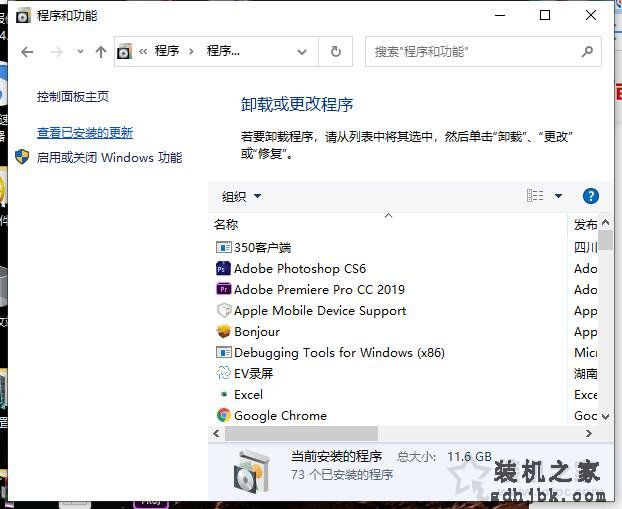Screen dimensions: 622x509
Task: Click the small Excel icon
Action: click(x=224, y=394)
